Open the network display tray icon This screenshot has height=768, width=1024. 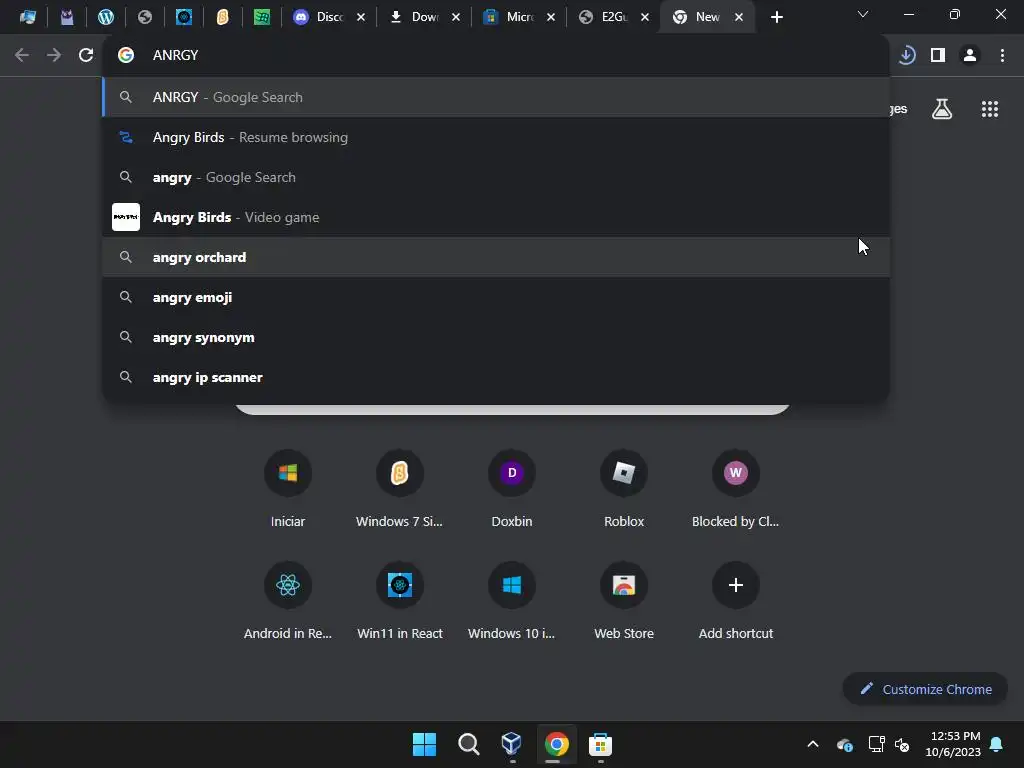click(876, 744)
